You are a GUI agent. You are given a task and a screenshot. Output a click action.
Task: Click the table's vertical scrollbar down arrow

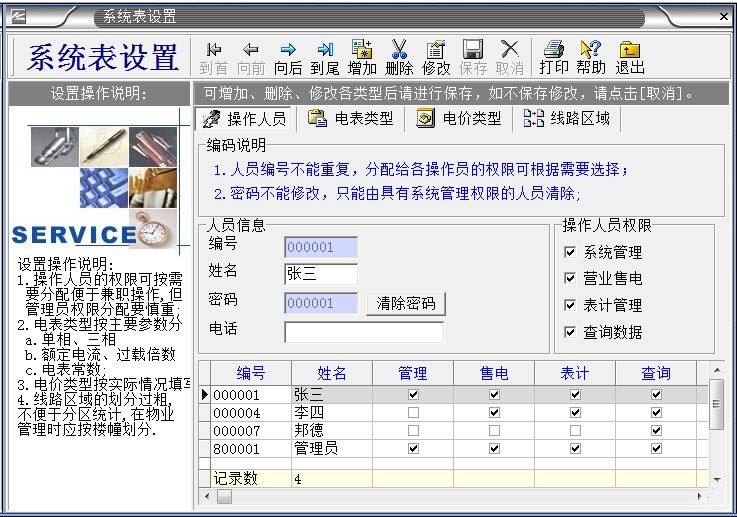(x=716, y=479)
